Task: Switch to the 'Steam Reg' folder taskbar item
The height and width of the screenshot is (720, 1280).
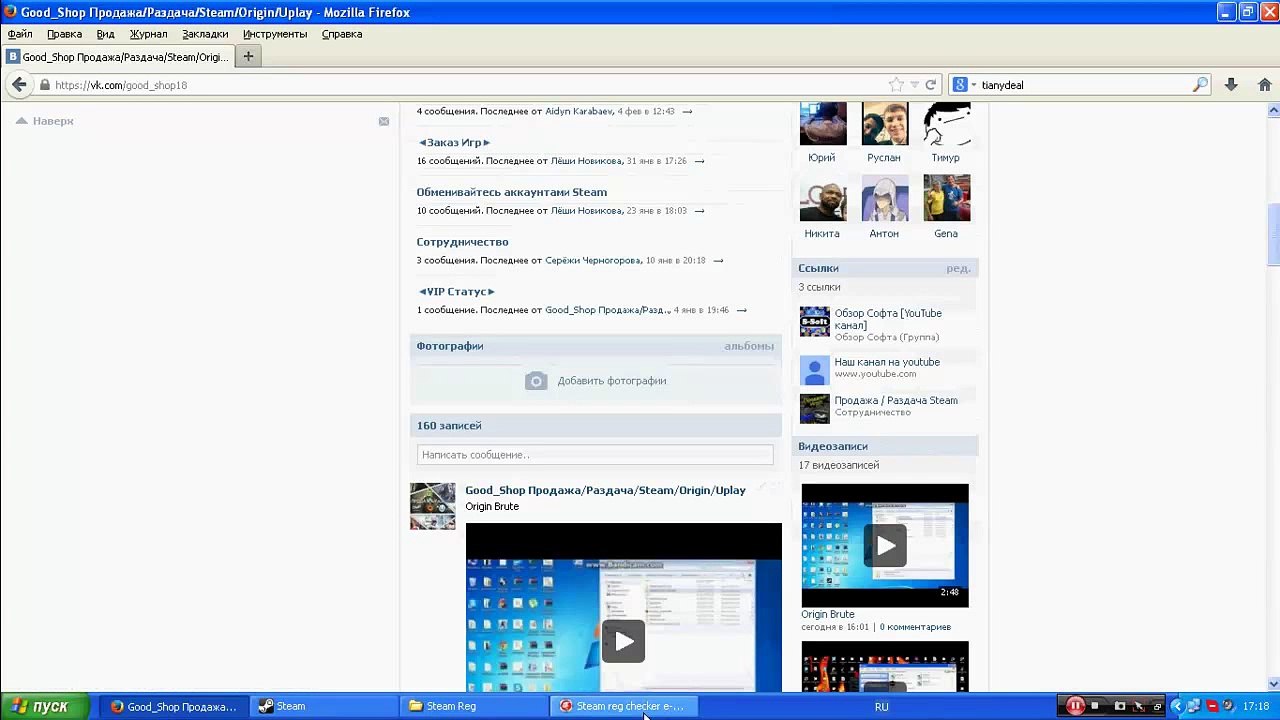Action: [x=472, y=706]
